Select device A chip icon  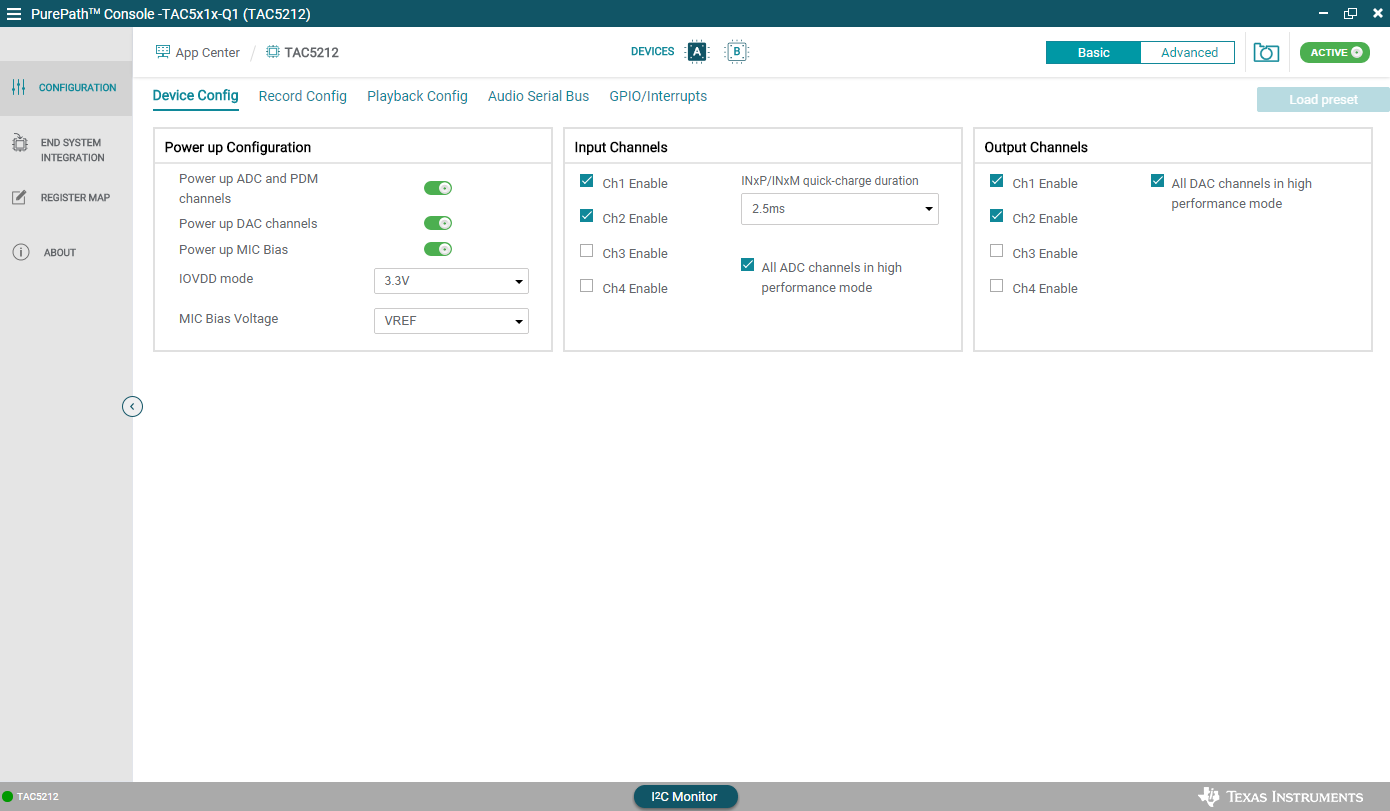point(697,52)
